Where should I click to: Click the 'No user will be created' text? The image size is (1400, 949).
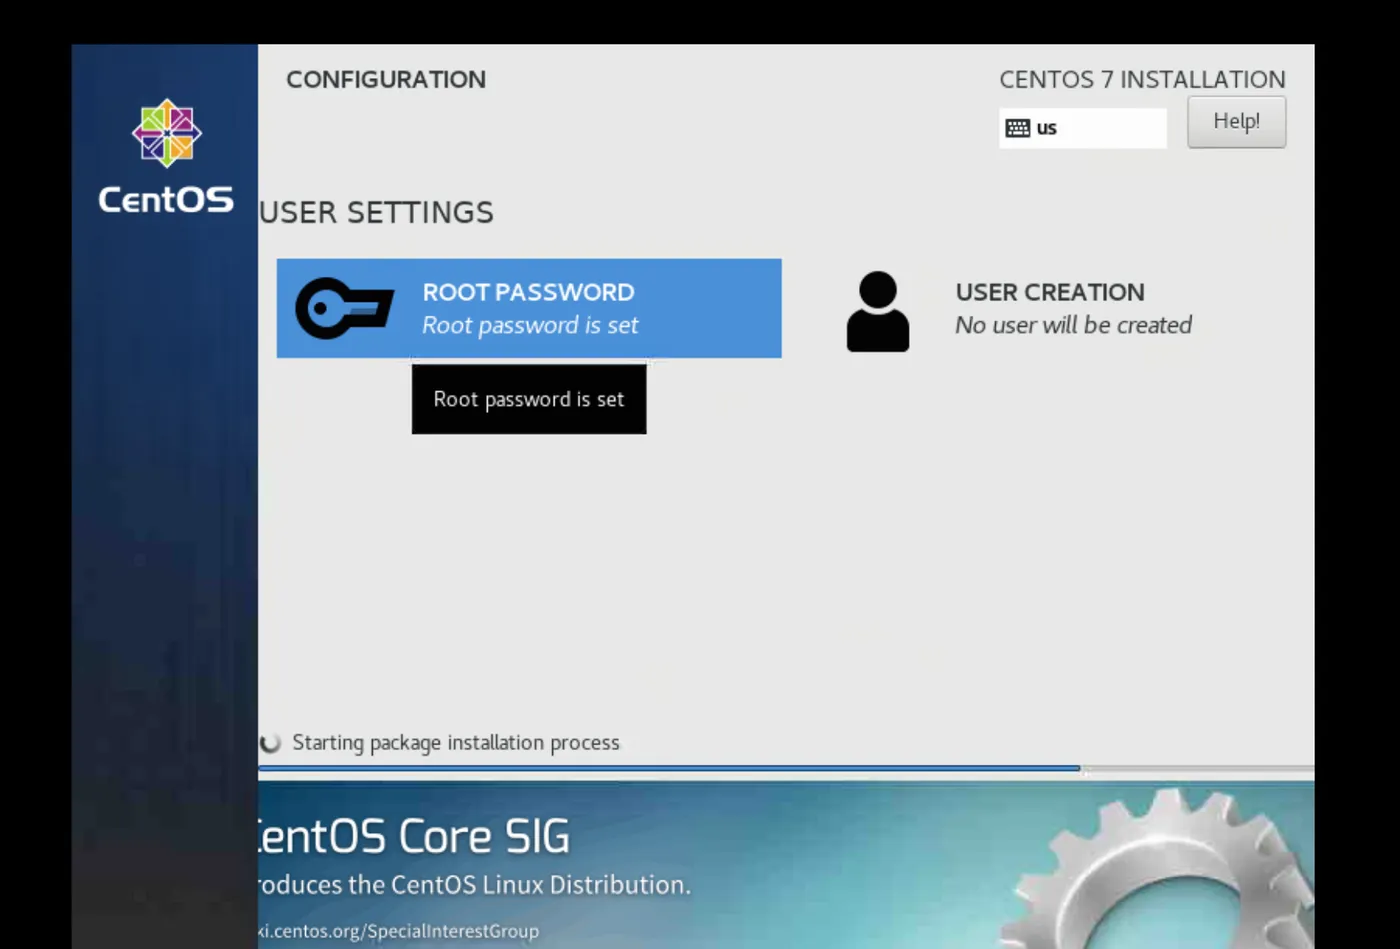(1073, 325)
